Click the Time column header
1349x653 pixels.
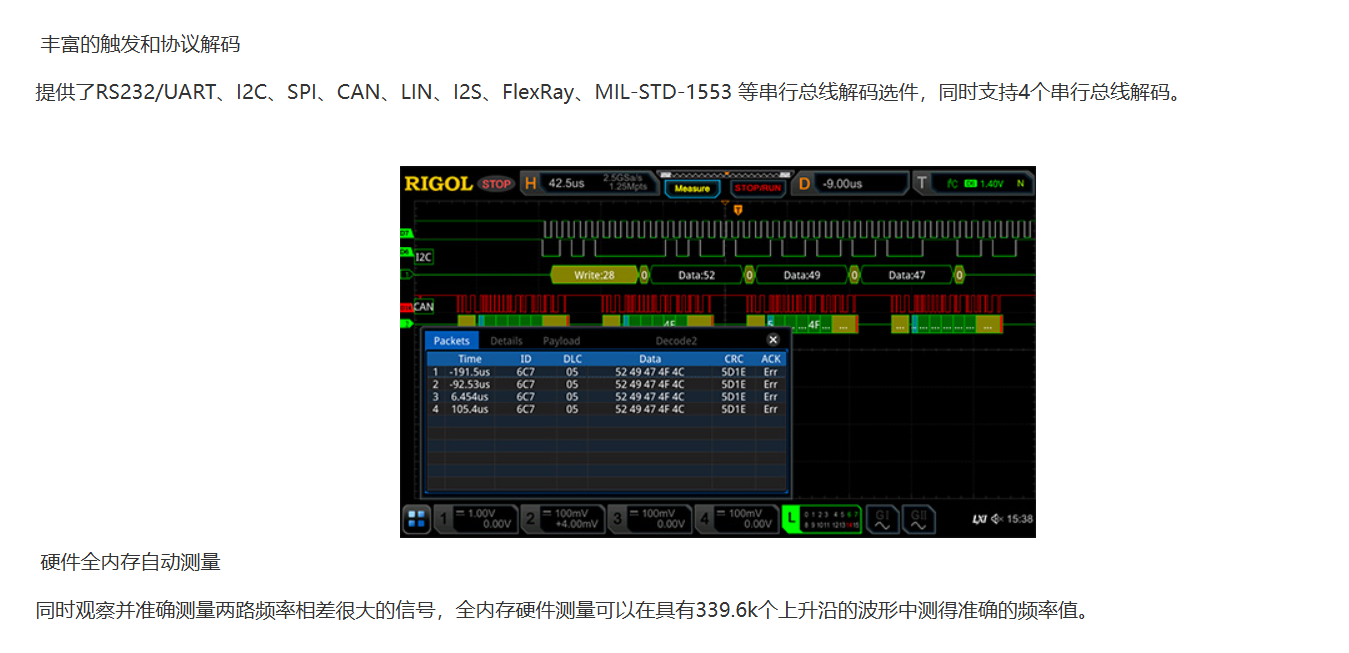point(470,358)
